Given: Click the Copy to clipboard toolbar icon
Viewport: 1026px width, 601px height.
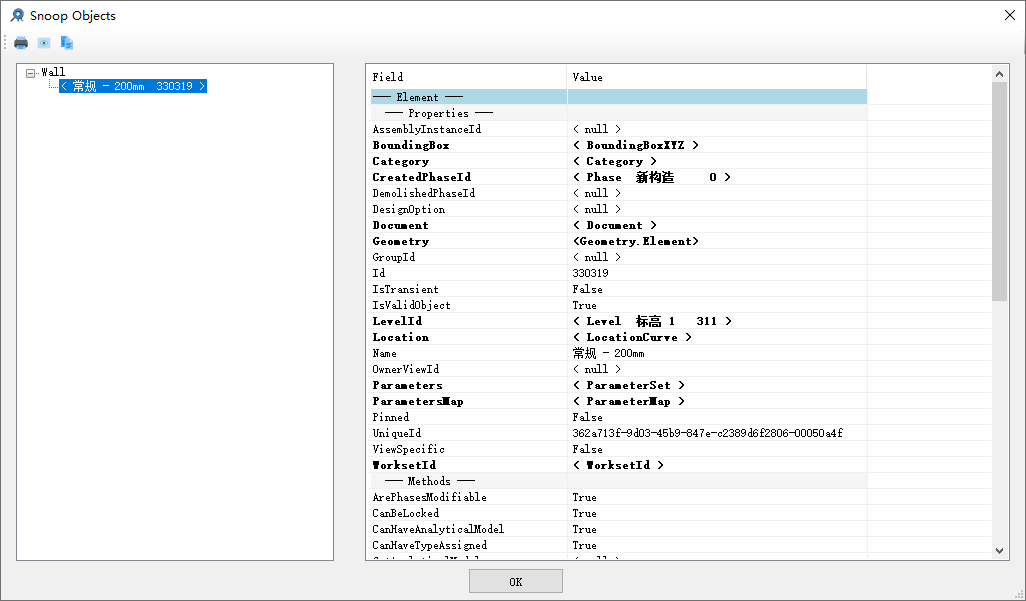Looking at the screenshot, I should (67, 43).
